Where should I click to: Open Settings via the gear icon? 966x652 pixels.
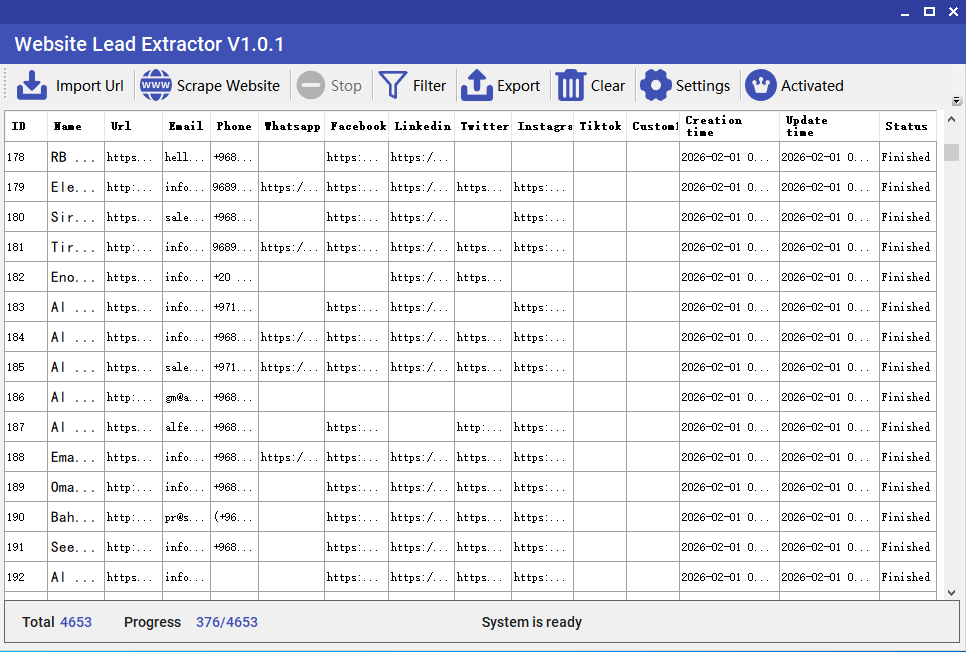point(655,86)
